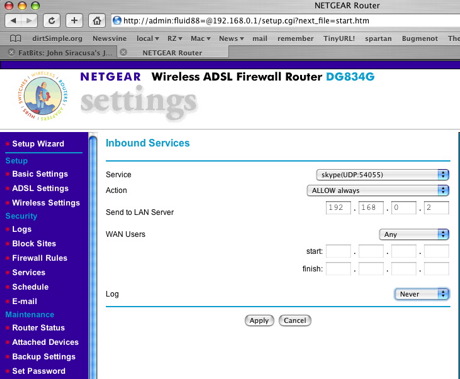Add a bookmark with the plus button
Screen dimensions: 460x379
[74, 21]
